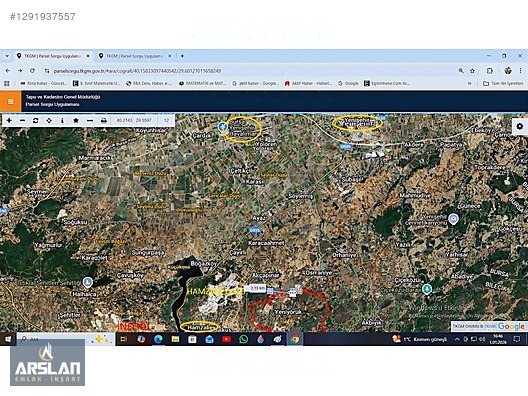Select the distance measure line tool
This screenshot has height=396, width=528.
tap(90, 121)
